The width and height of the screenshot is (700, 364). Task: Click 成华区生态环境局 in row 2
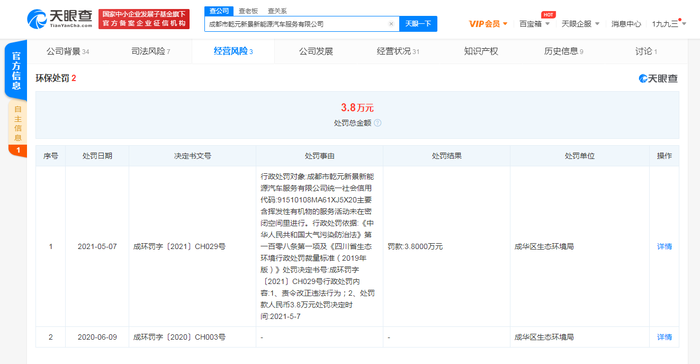coord(544,337)
